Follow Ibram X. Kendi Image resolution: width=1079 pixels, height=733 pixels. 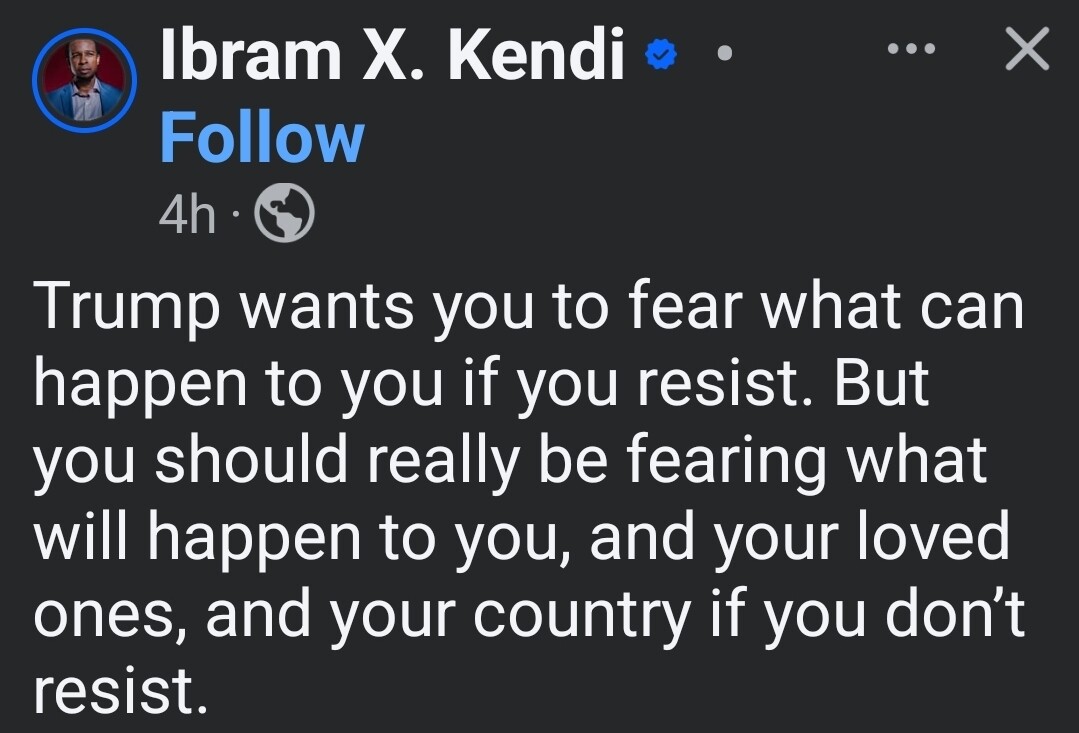click(x=262, y=139)
